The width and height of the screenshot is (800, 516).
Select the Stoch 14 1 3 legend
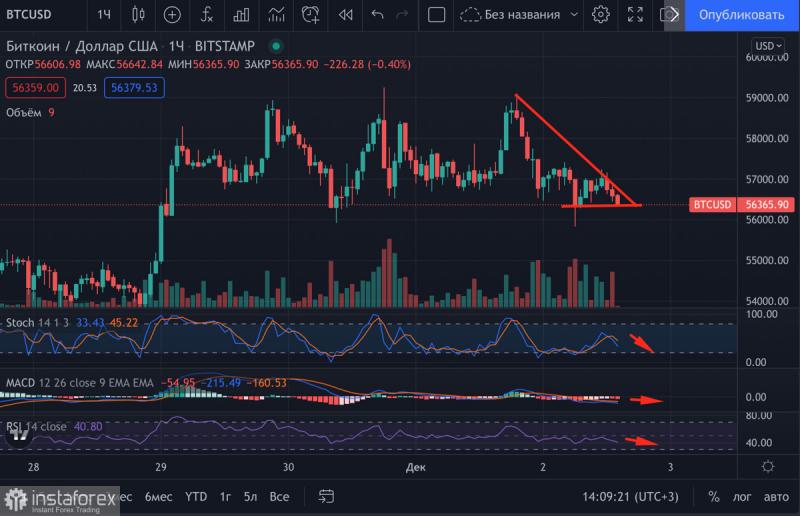[x=37, y=323]
